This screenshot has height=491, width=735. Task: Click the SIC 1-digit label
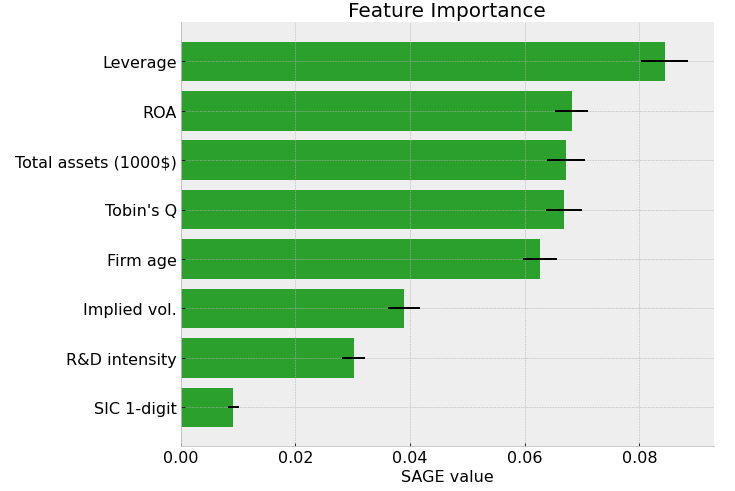(x=135, y=408)
